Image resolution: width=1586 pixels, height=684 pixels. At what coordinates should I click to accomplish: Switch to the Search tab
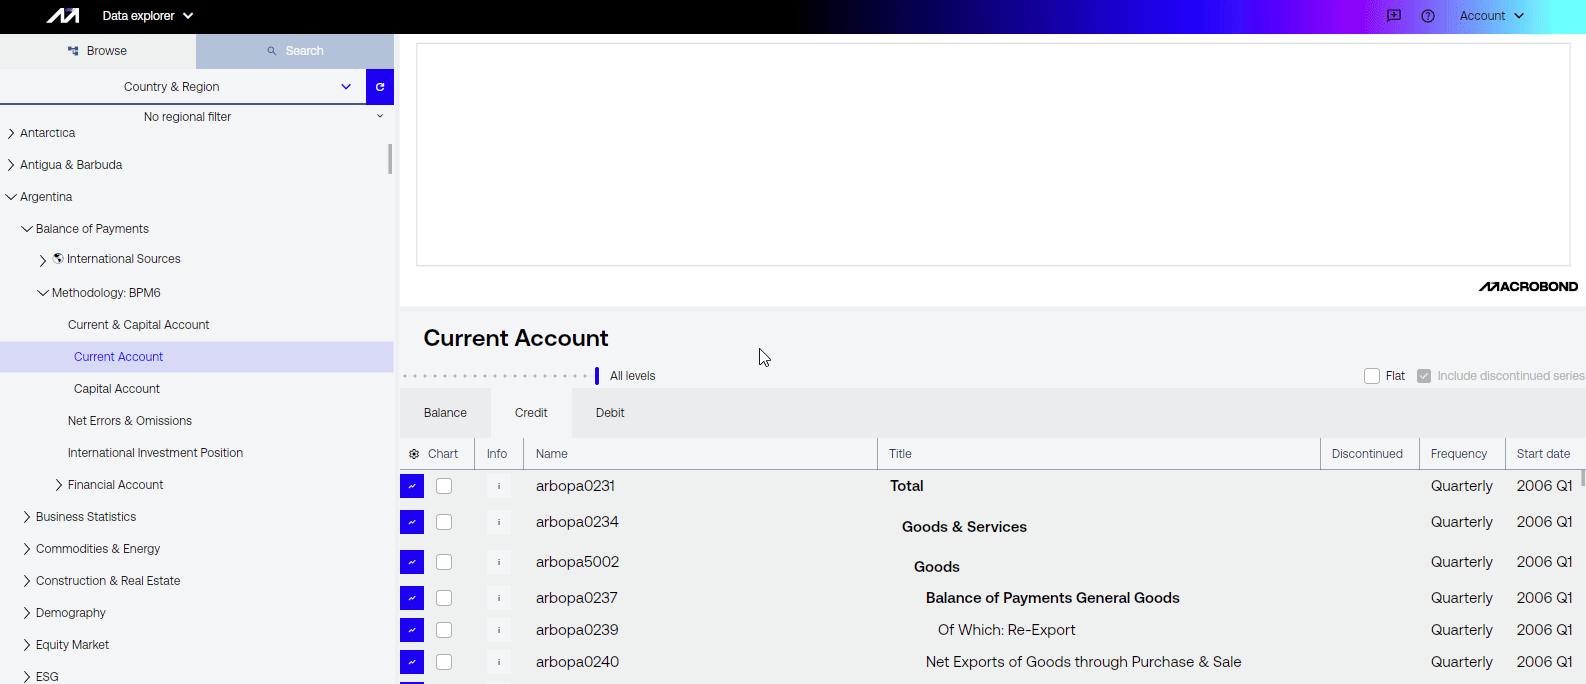click(x=295, y=51)
